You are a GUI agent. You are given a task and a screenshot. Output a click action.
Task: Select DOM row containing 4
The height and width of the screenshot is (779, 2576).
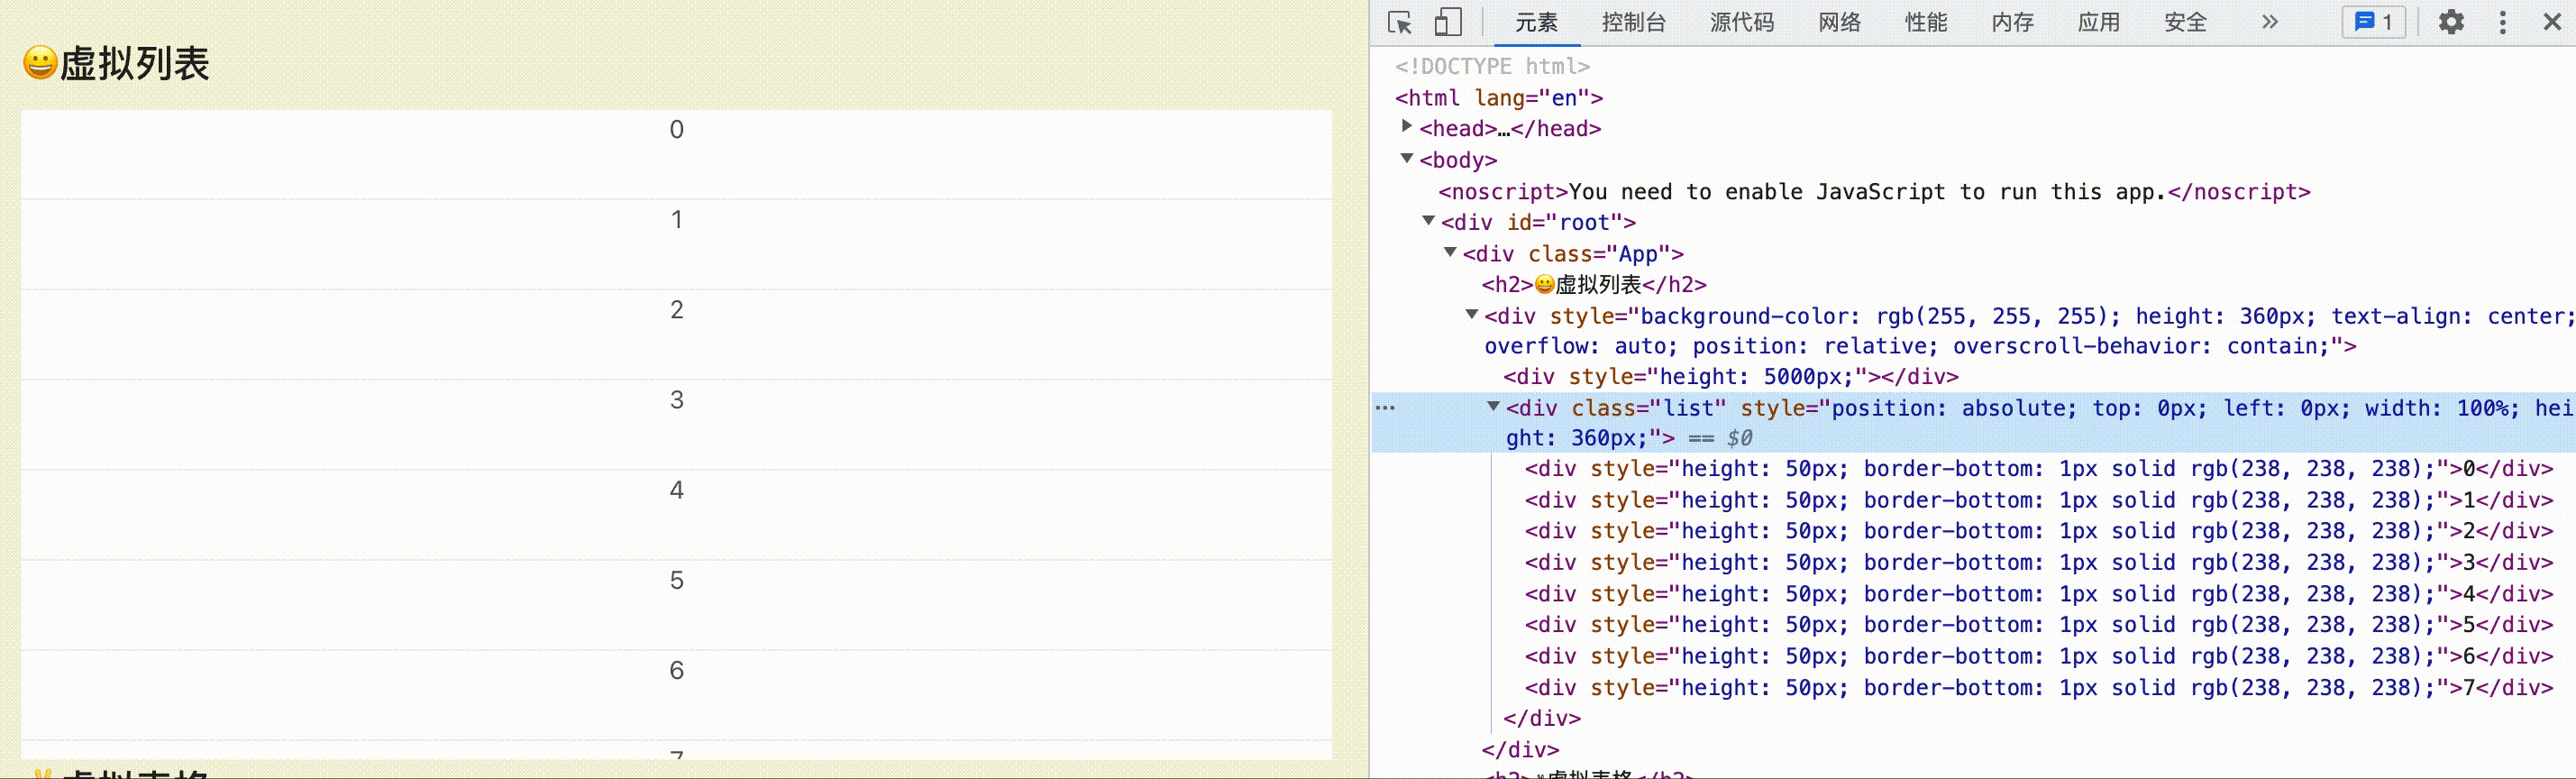(x=2038, y=594)
